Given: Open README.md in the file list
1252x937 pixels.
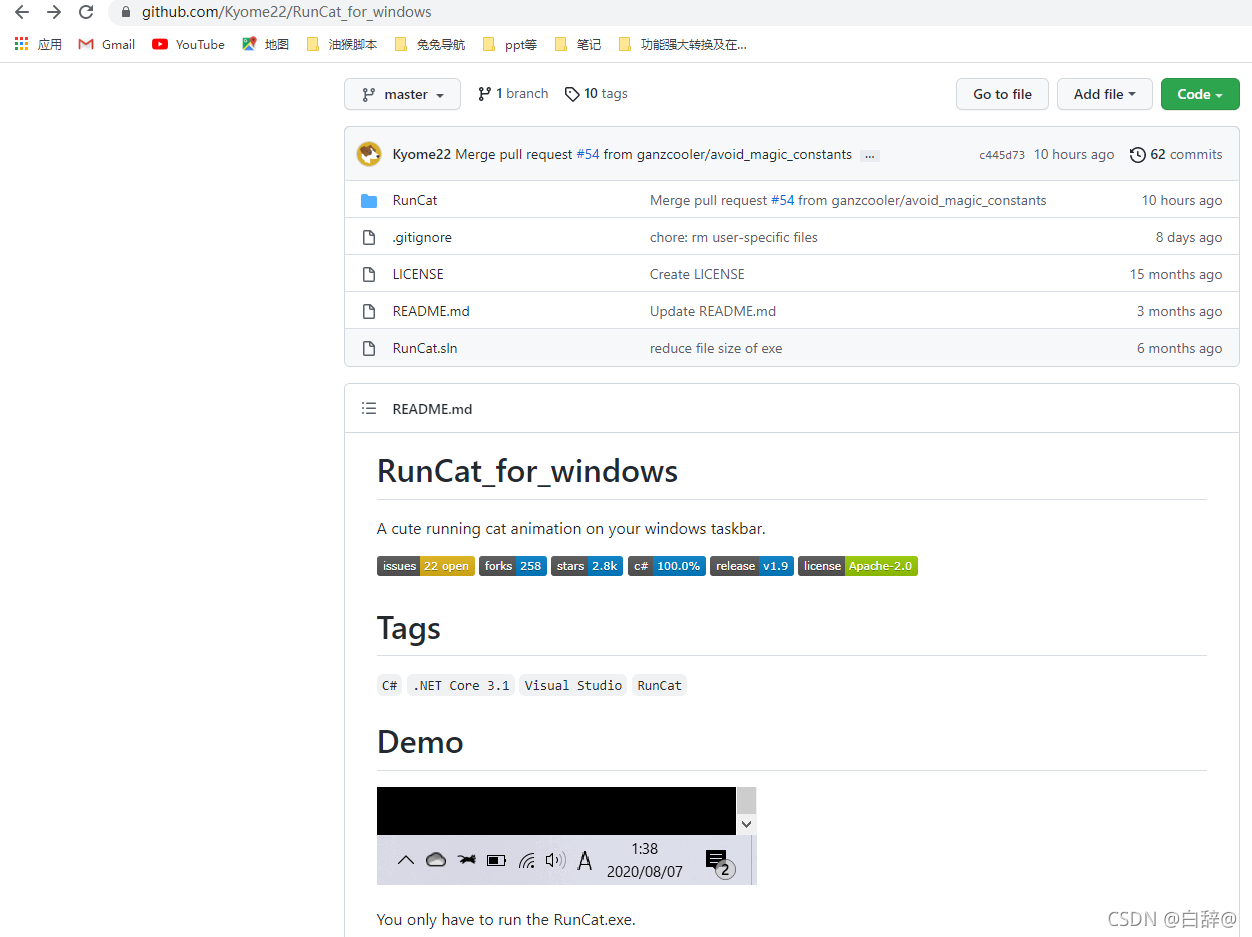Looking at the screenshot, I should 431,311.
